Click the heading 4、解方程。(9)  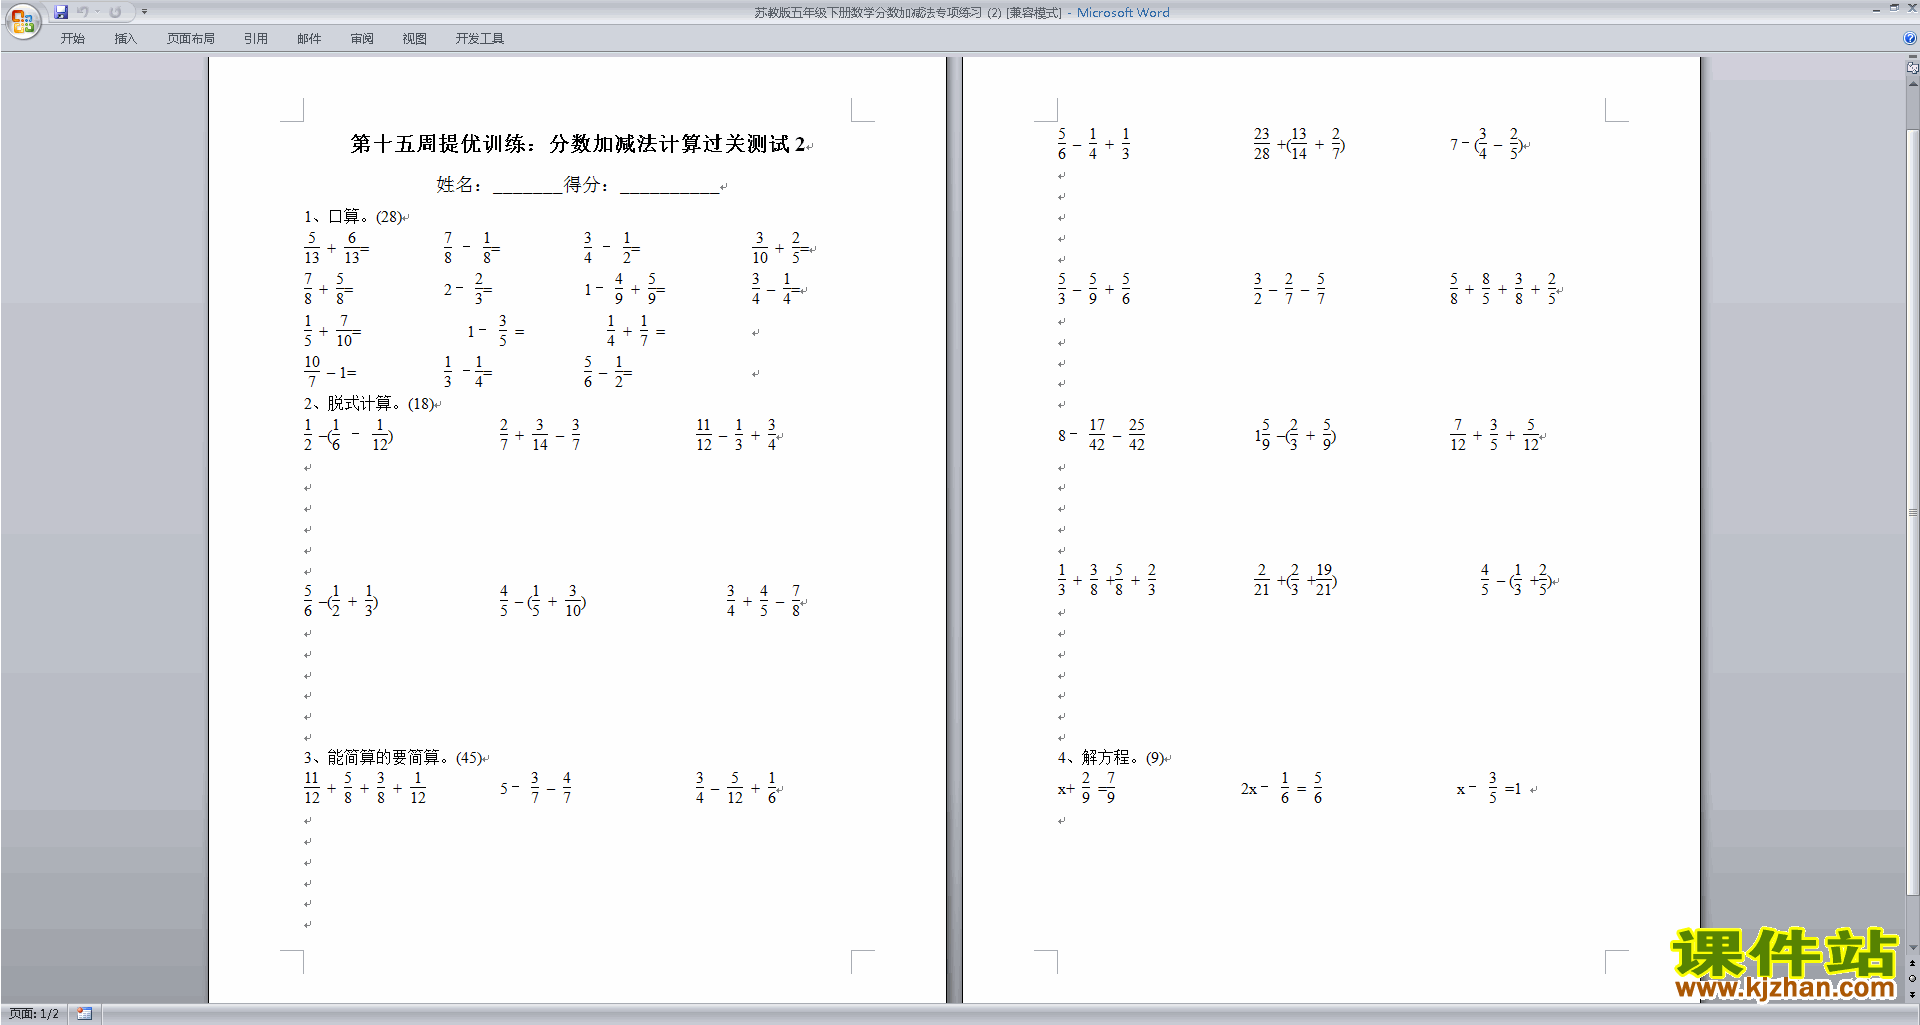click(x=1111, y=757)
